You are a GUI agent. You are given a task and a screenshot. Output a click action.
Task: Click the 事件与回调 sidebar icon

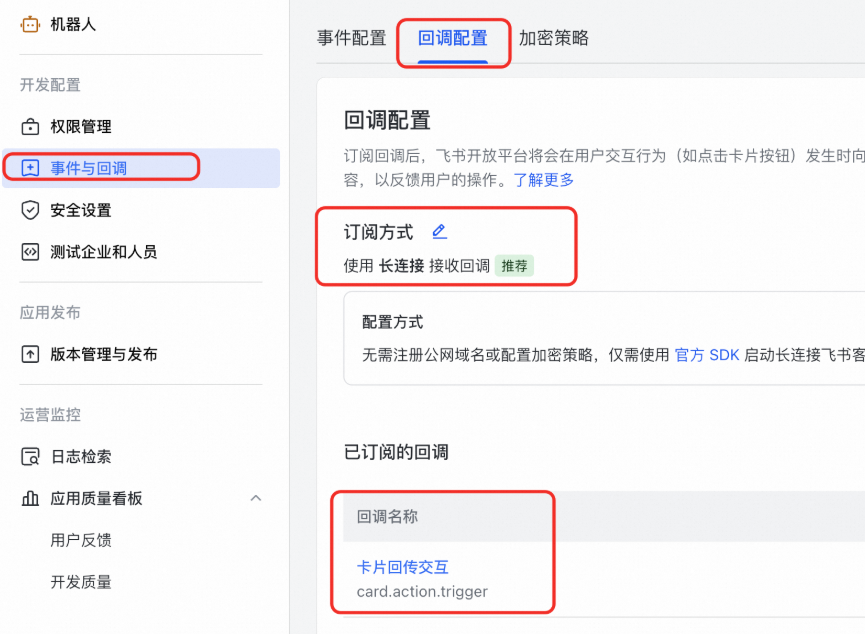coord(30,168)
